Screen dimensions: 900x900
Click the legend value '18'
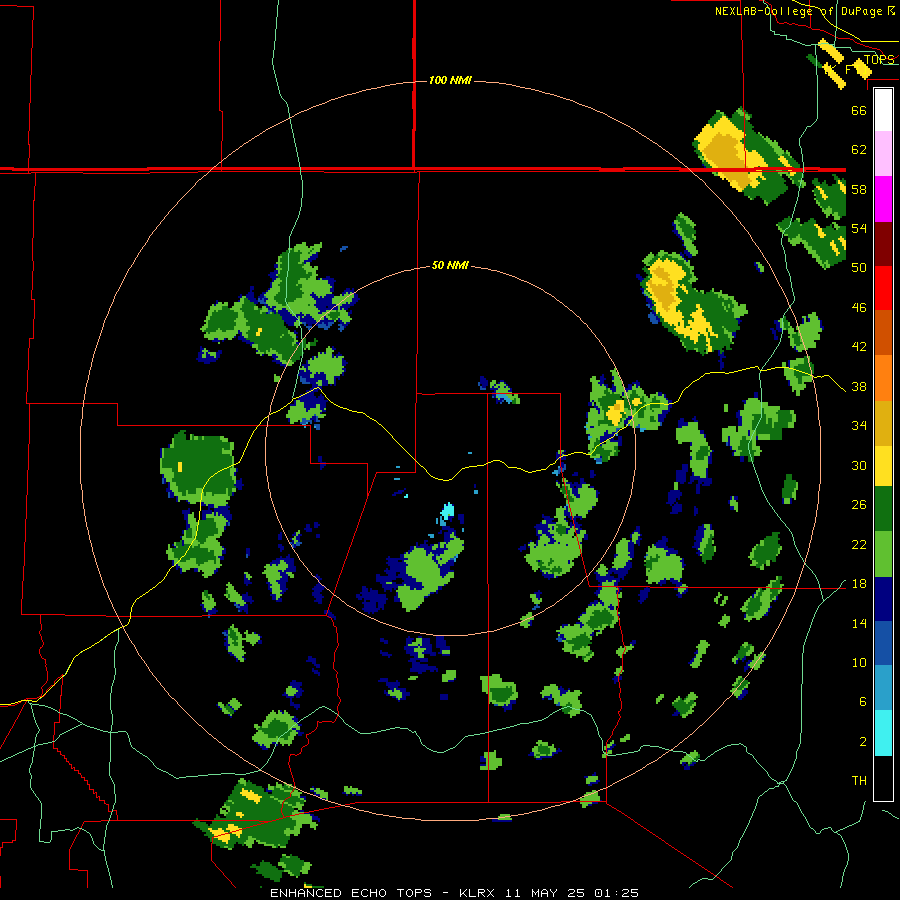859,584
